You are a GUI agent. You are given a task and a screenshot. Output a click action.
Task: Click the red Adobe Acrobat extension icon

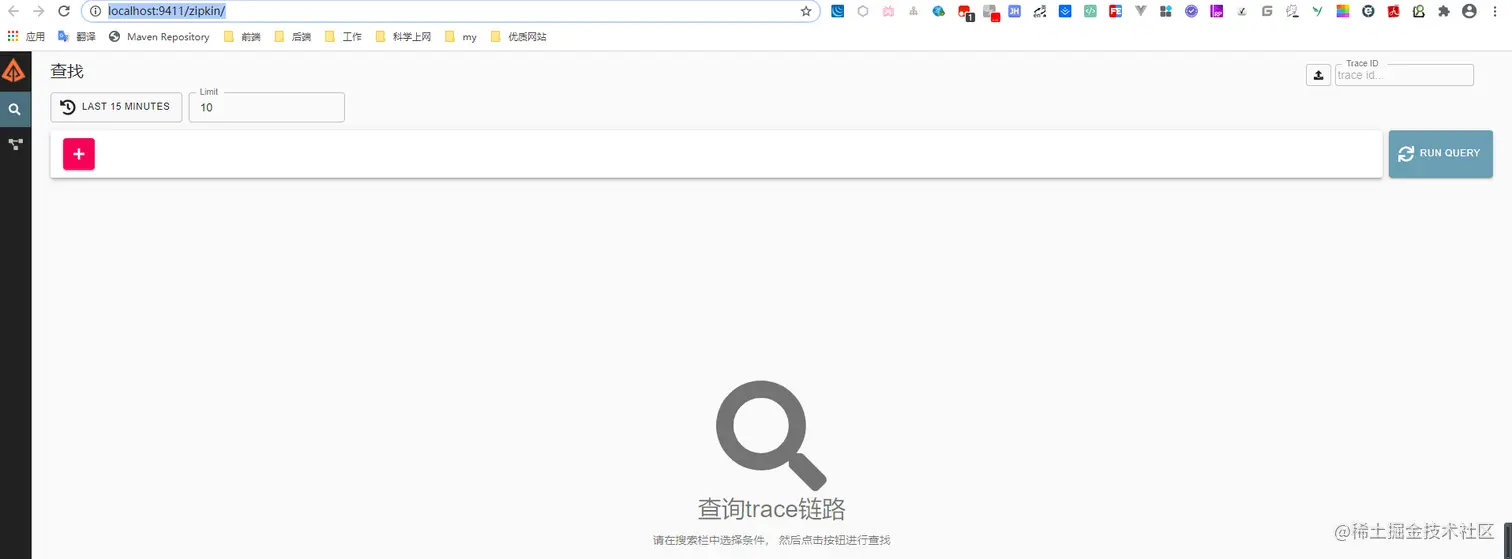coord(1393,11)
